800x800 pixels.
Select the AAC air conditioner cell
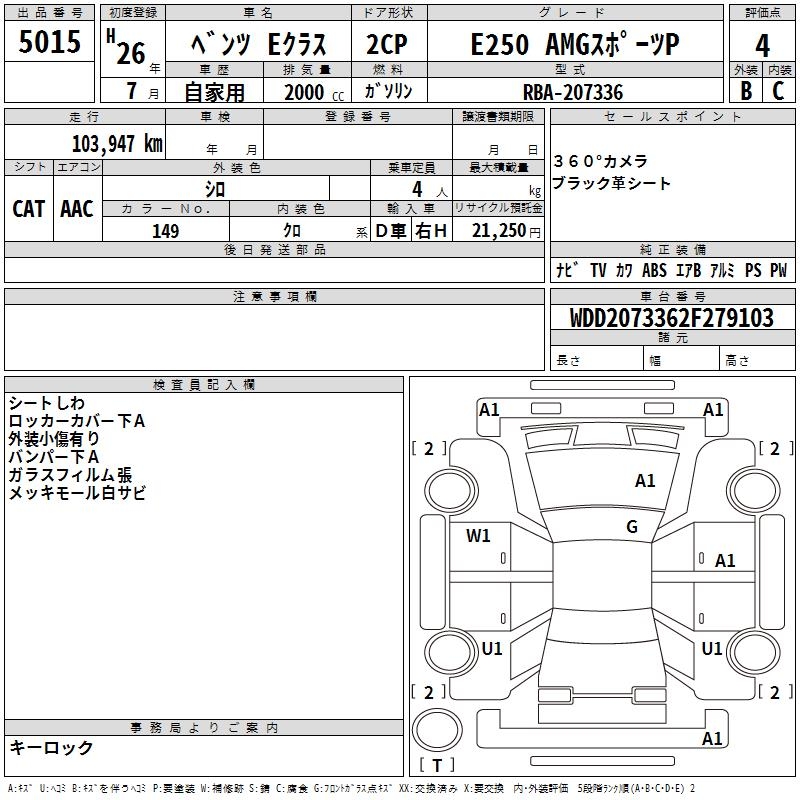77,208
